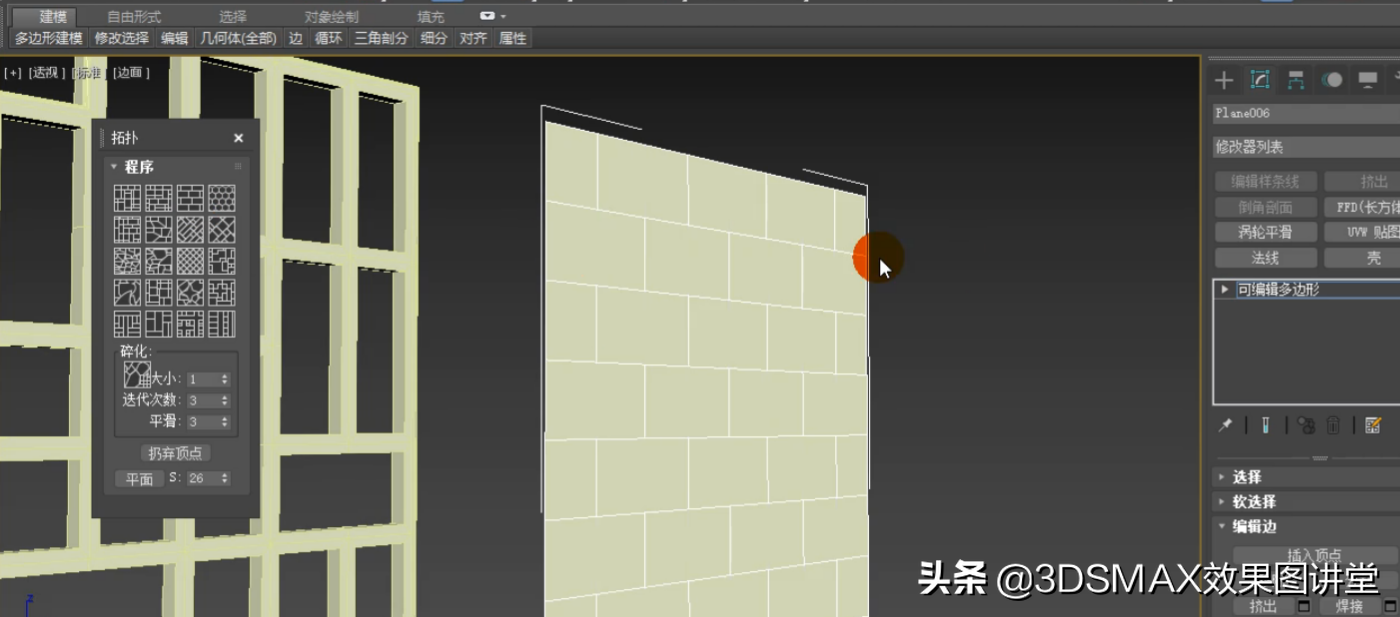Close the 拓扑 topology panel
1400x617 pixels.
coord(238,138)
